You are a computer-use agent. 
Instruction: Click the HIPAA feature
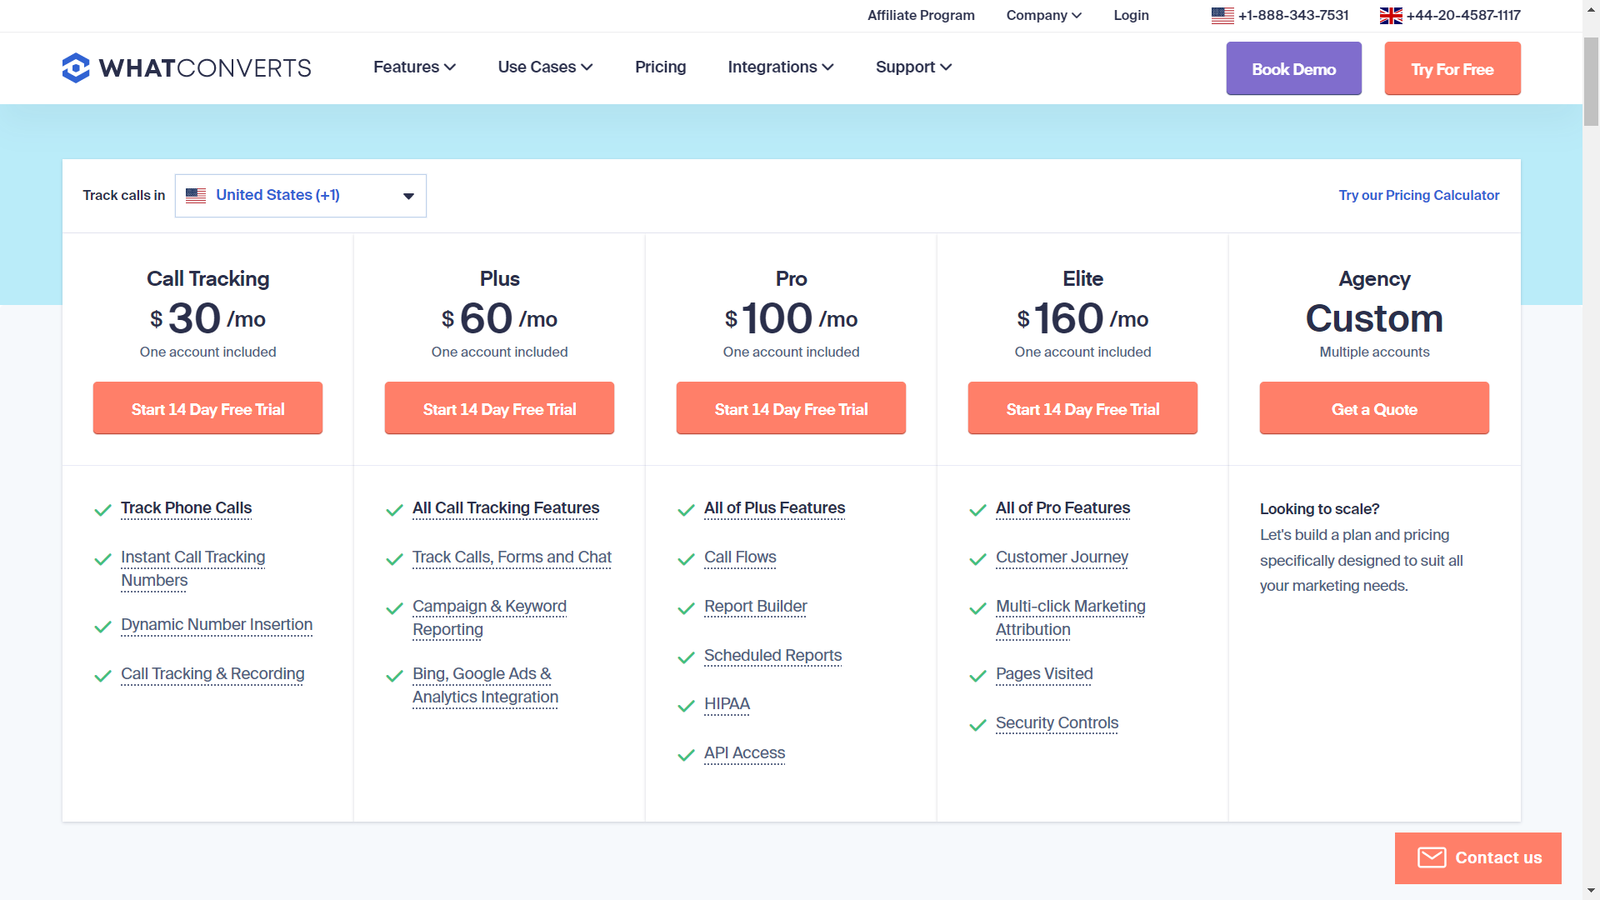[727, 704]
